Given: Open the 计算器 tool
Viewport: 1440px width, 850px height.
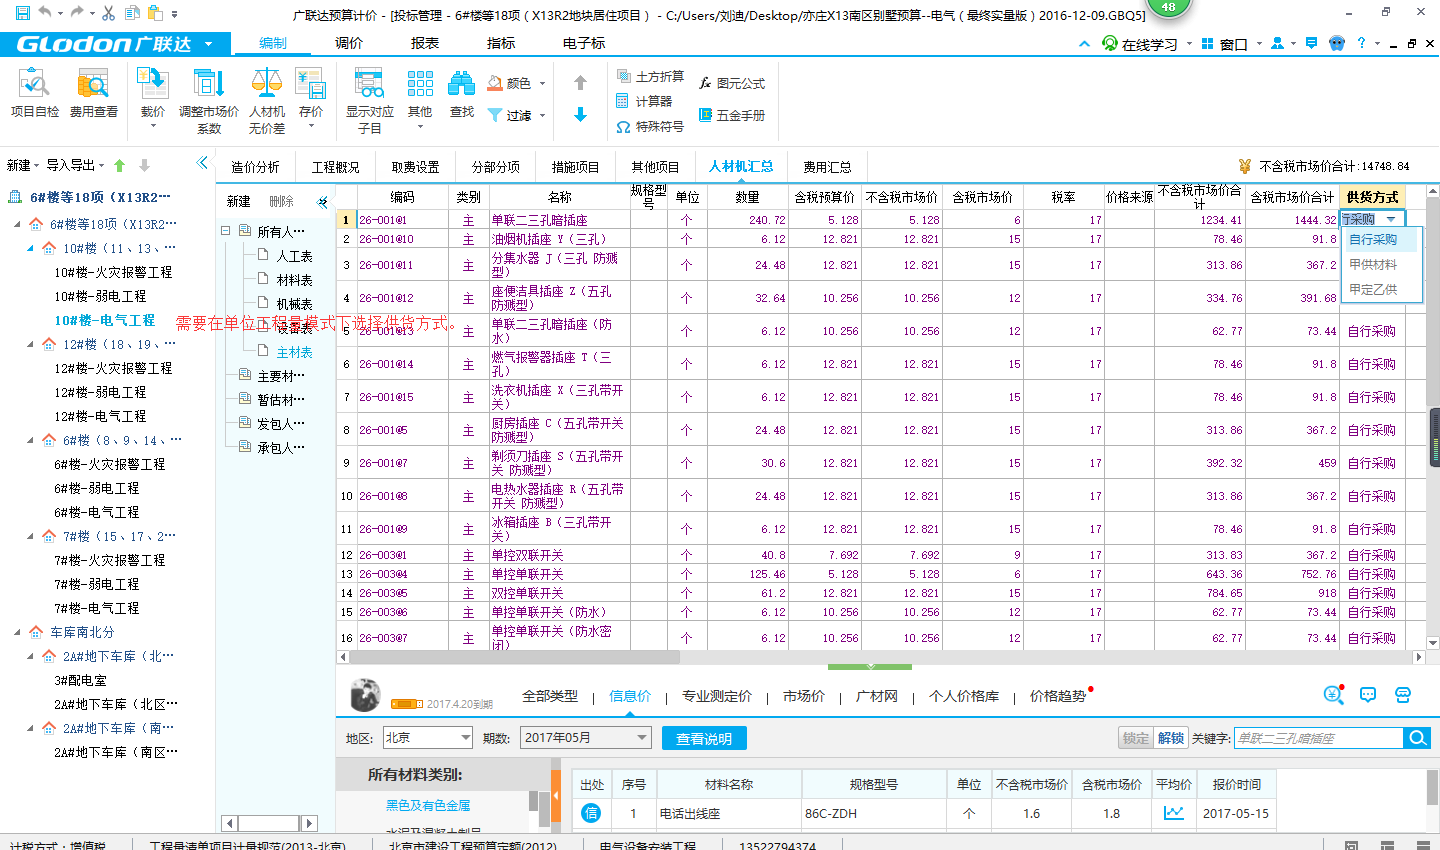Looking at the screenshot, I should click(x=644, y=101).
